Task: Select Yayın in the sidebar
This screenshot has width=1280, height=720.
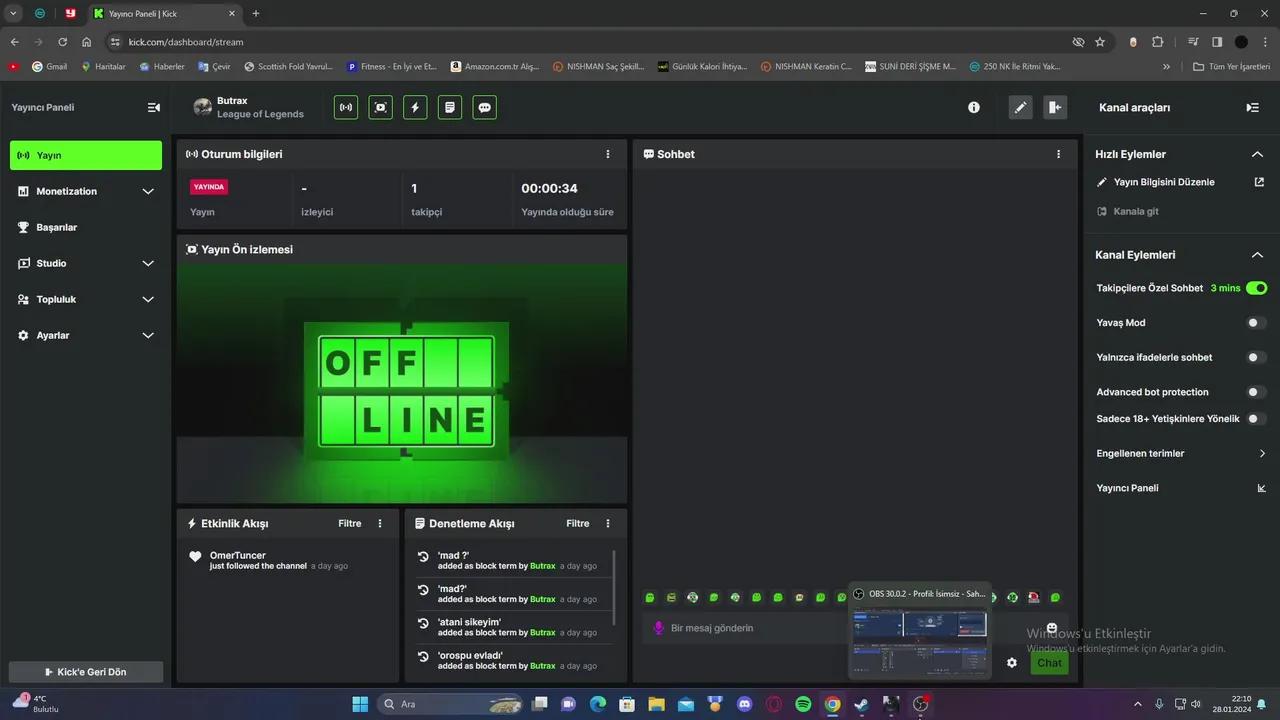Action: (x=86, y=155)
